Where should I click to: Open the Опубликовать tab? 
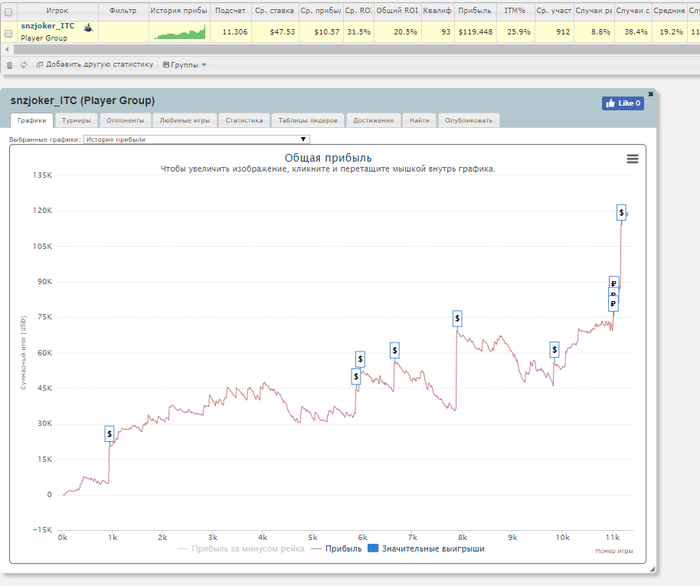pos(469,120)
